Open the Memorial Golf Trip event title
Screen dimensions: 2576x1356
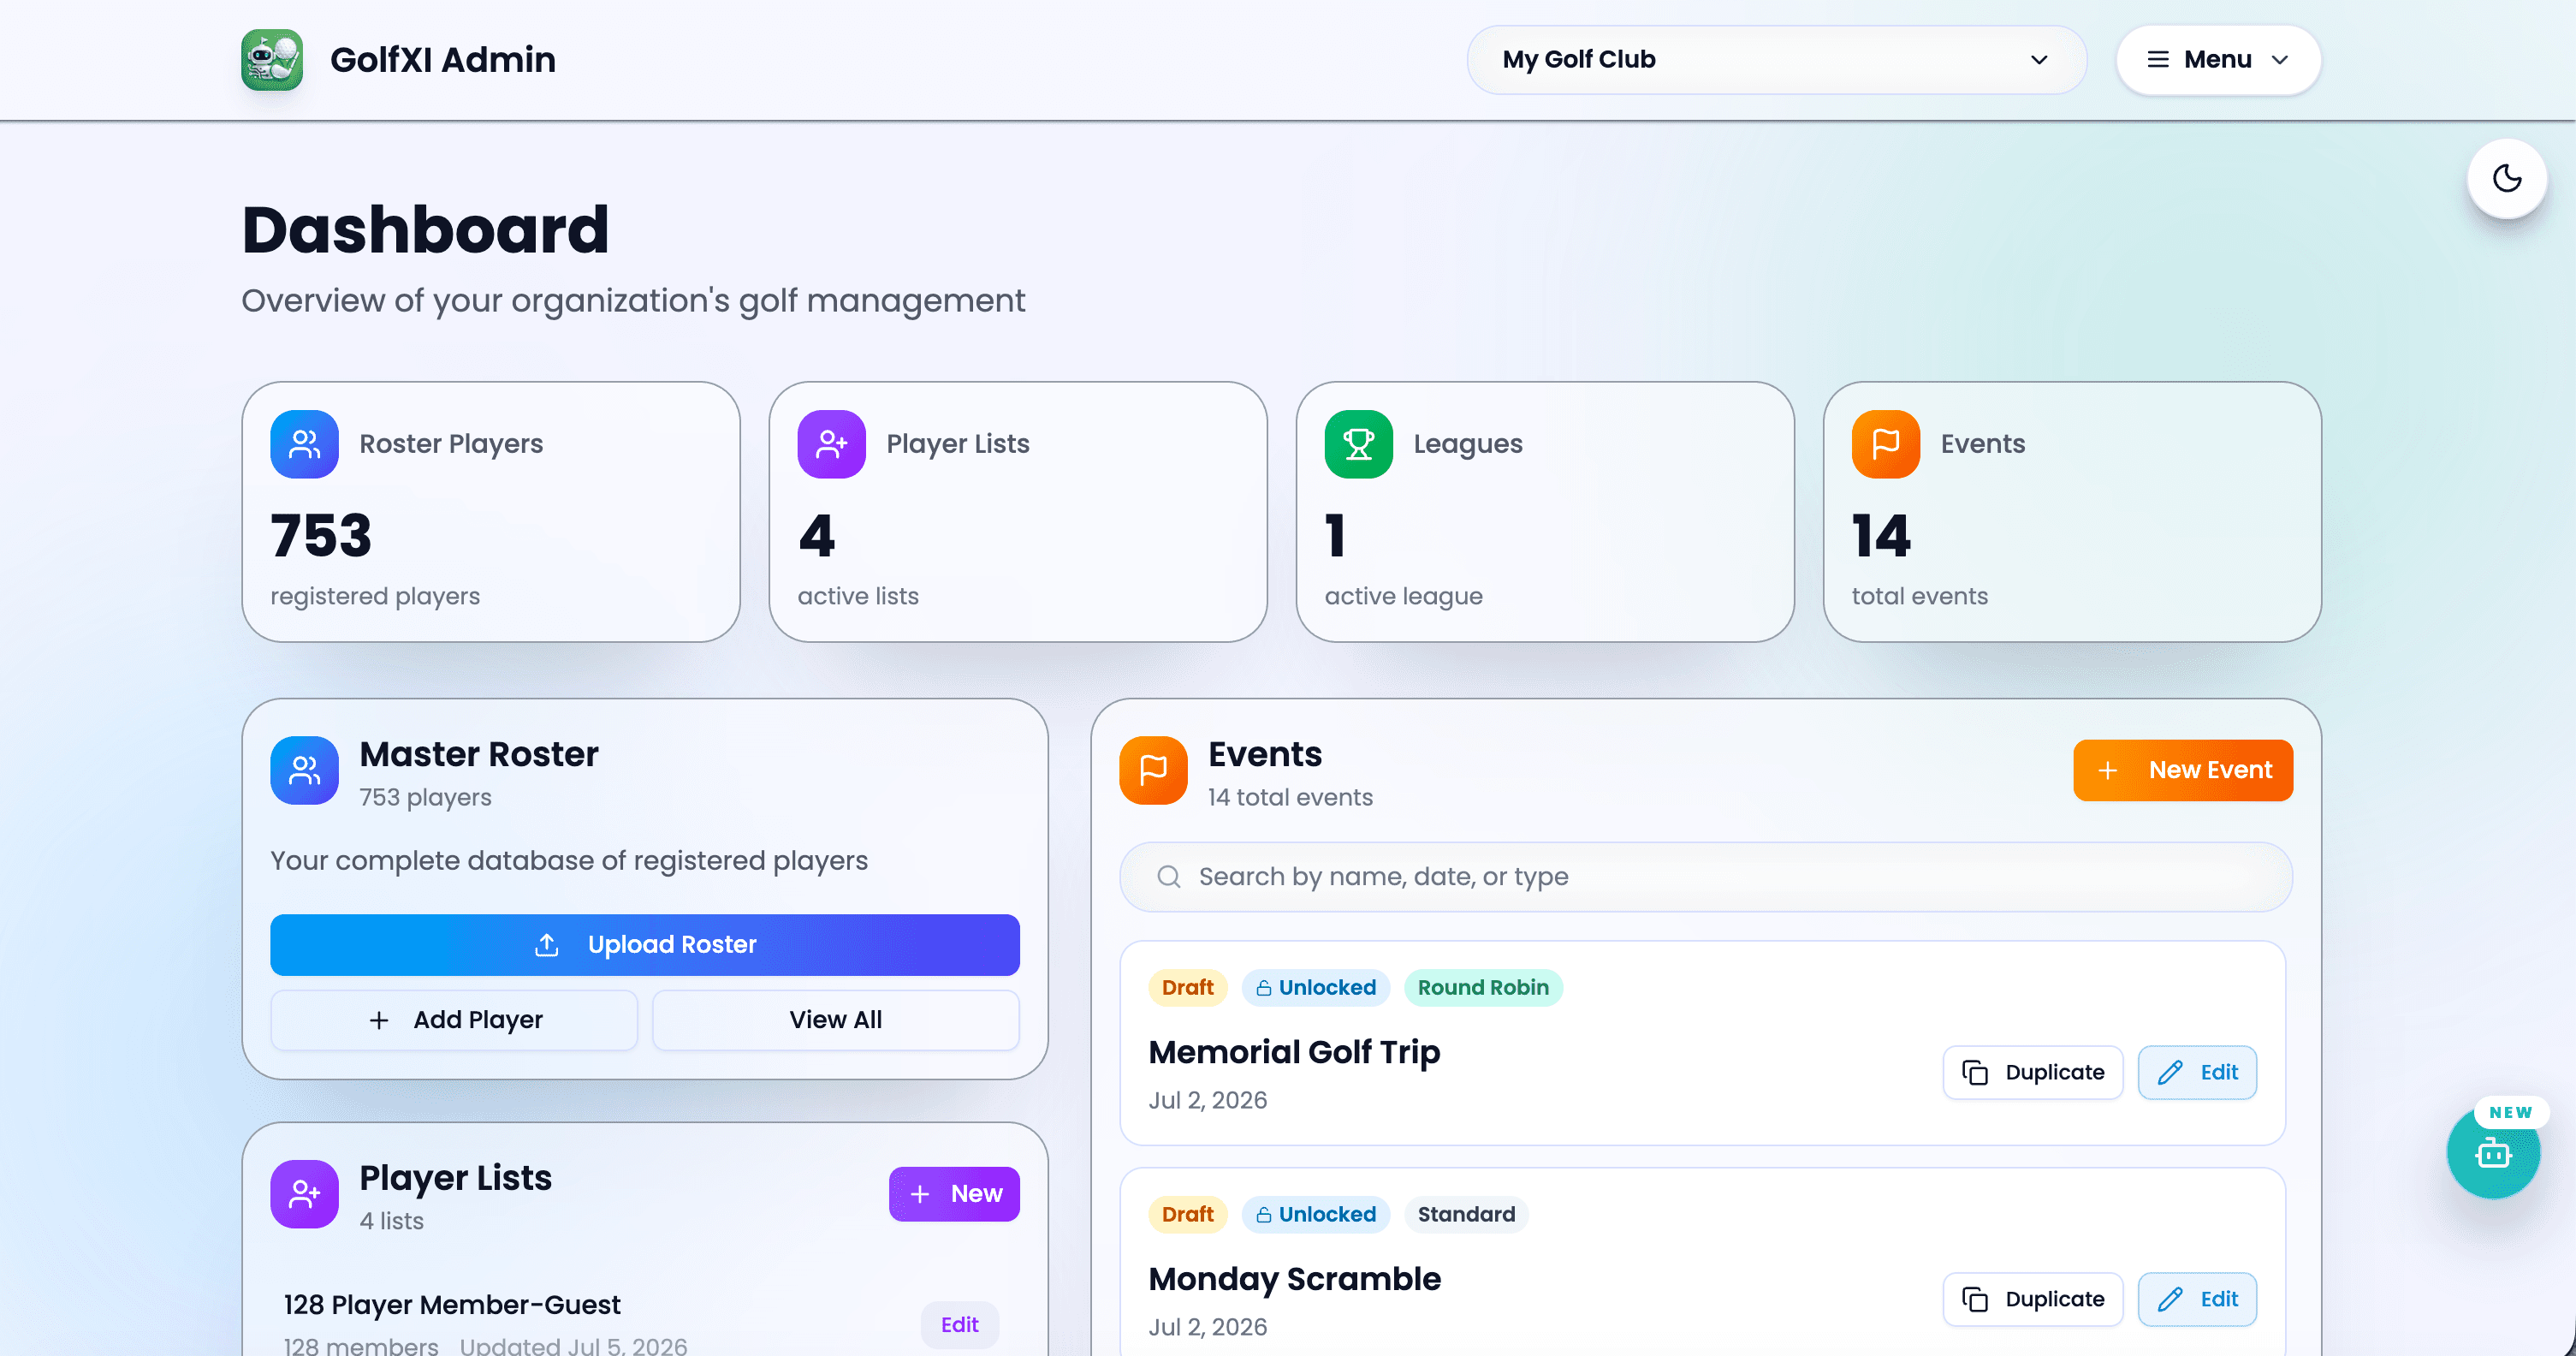tap(1294, 1052)
